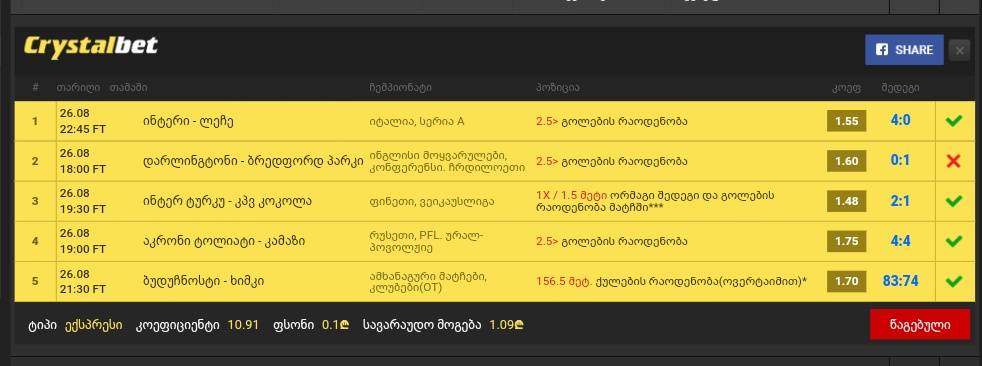Image resolution: width=982 pixels, height=366 pixels.
Task: Click the Crystalbet logo
Action: [x=90, y=47]
